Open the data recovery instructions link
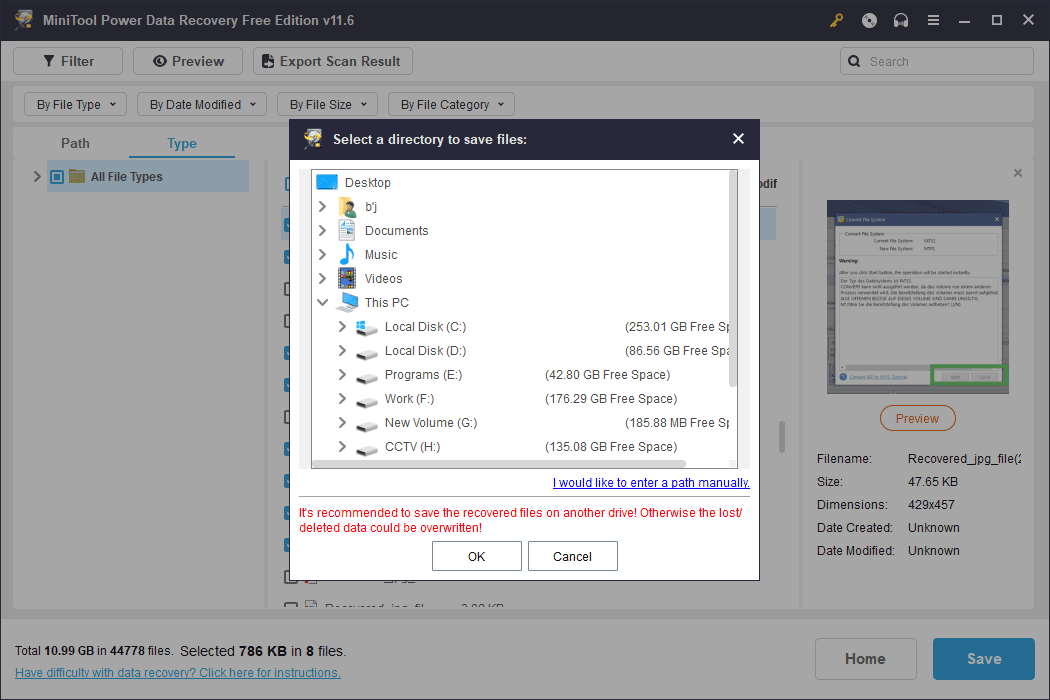1050x700 pixels. (x=177, y=673)
